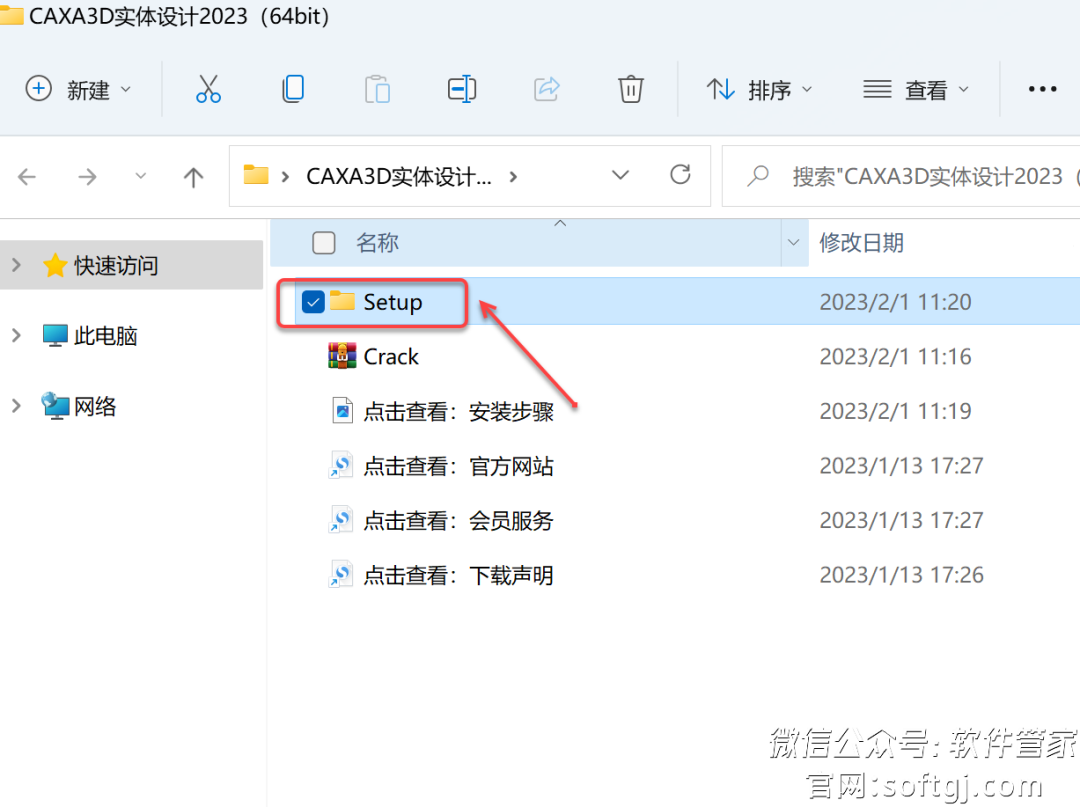The height and width of the screenshot is (807, 1080).
Task: Click the Paste clipboard icon
Action: [377, 89]
